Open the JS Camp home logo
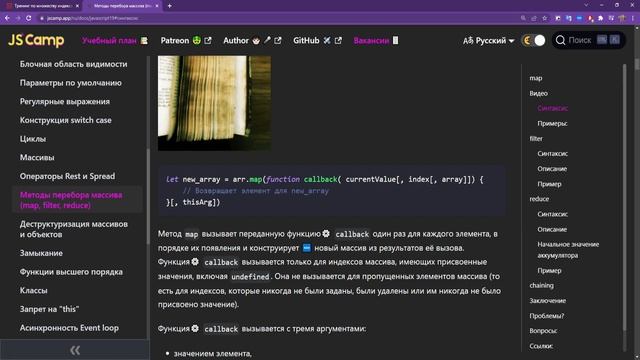 36,40
